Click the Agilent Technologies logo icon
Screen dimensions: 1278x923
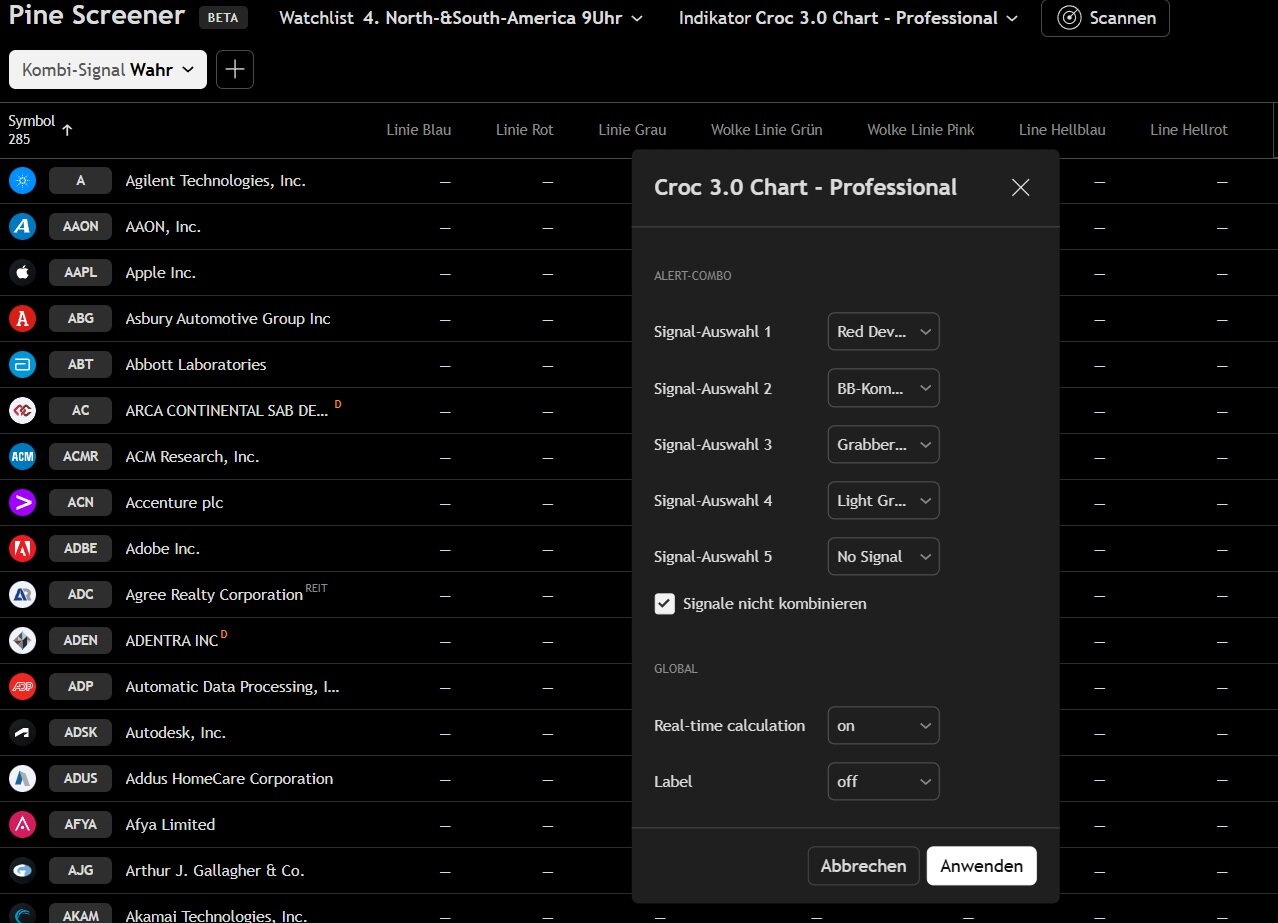pos(23,181)
